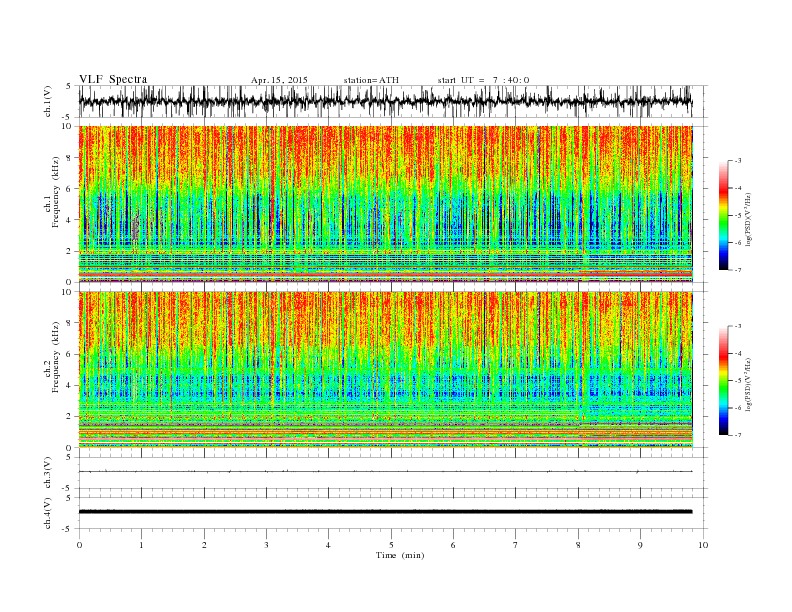Image resolution: width=792 pixels, height=612 pixels.
Task: Click the '9' tick on time axis
Action: (640, 545)
